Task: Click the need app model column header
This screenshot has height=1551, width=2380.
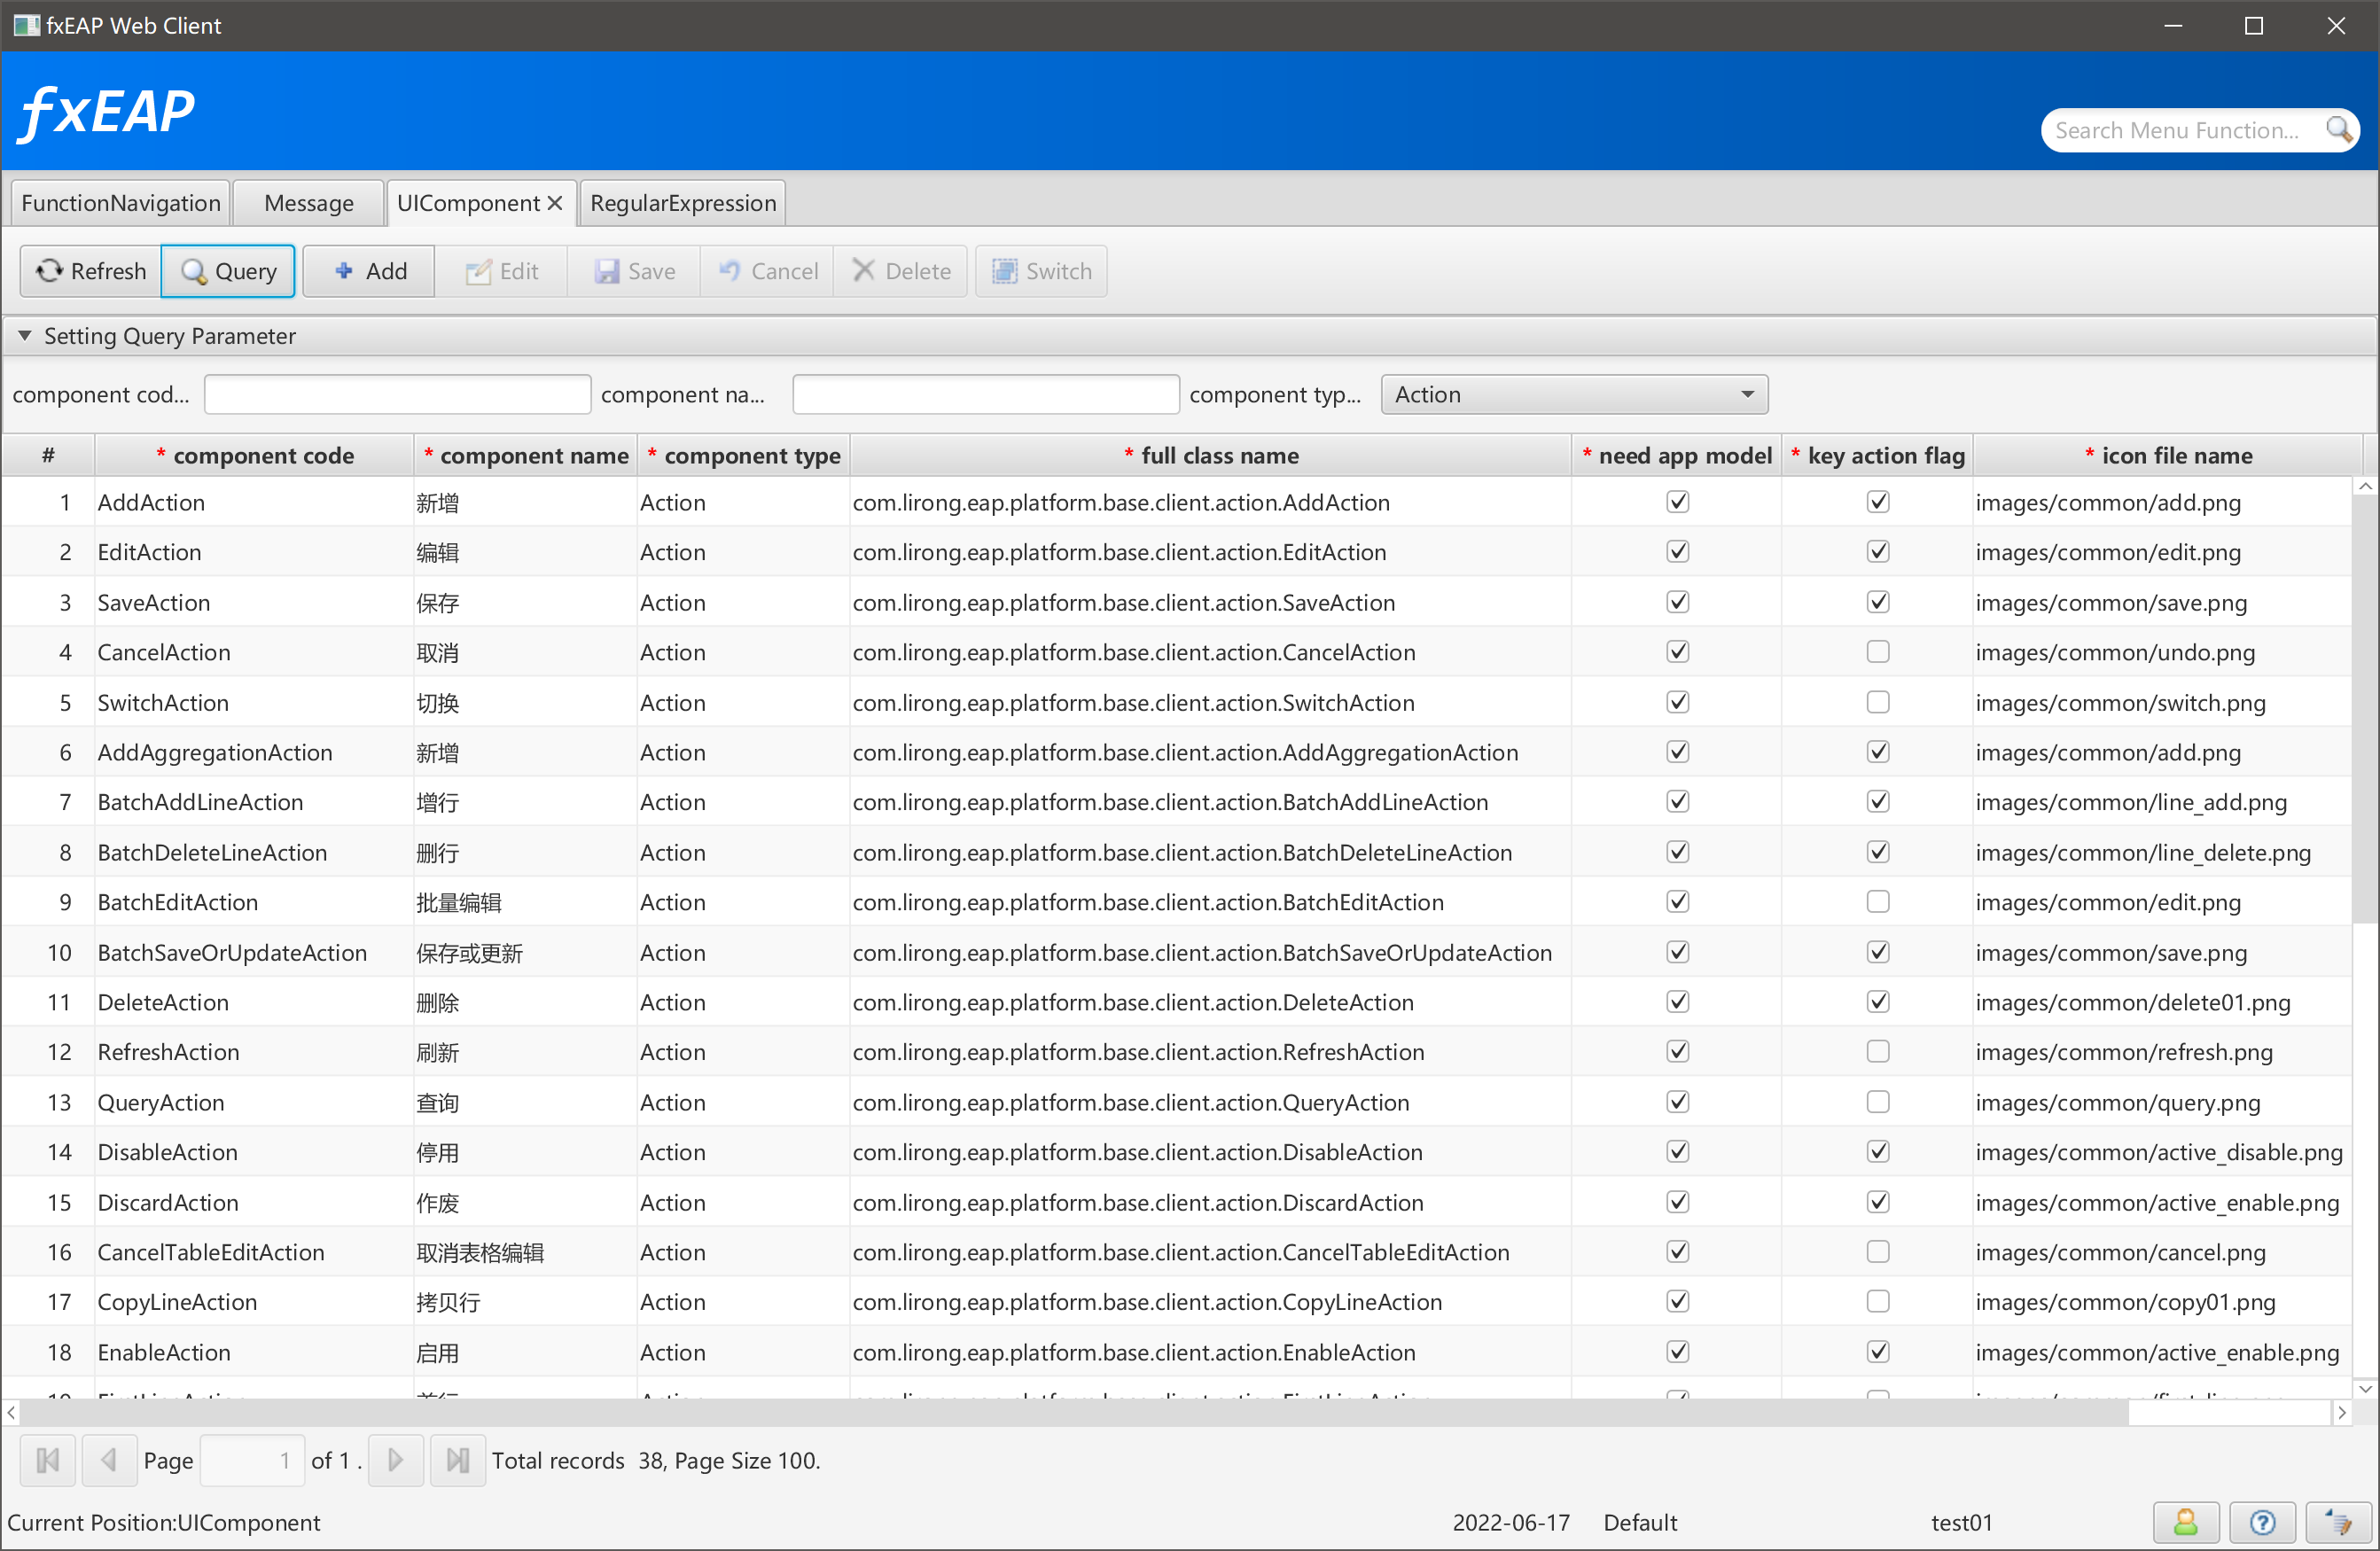Action: (1677, 455)
